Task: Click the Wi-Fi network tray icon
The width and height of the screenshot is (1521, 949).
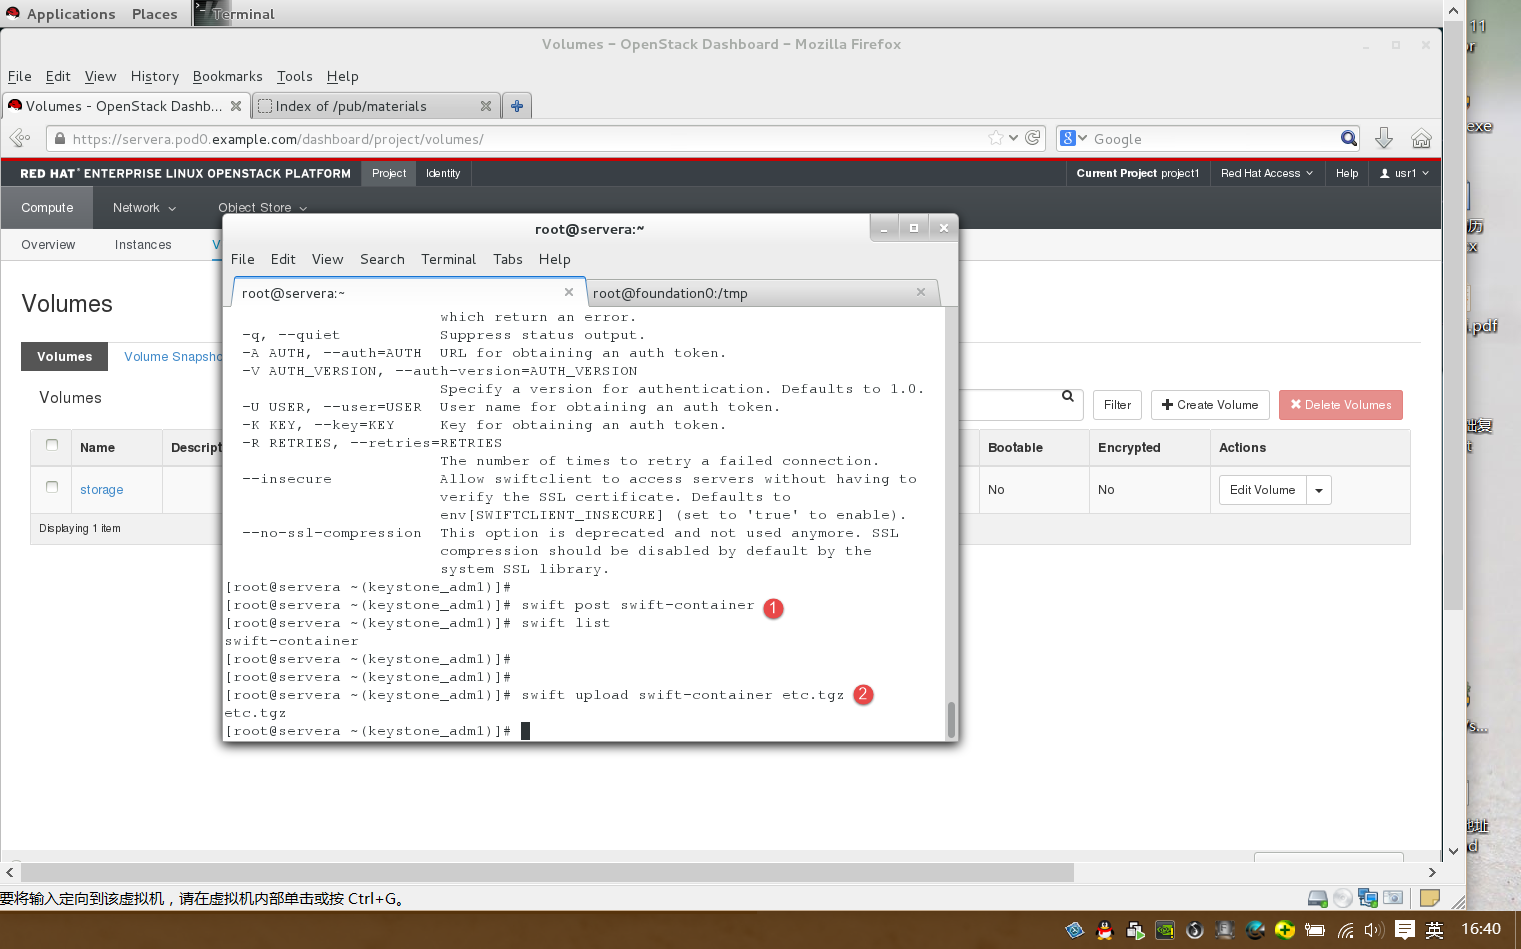Action: pos(1346,930)
